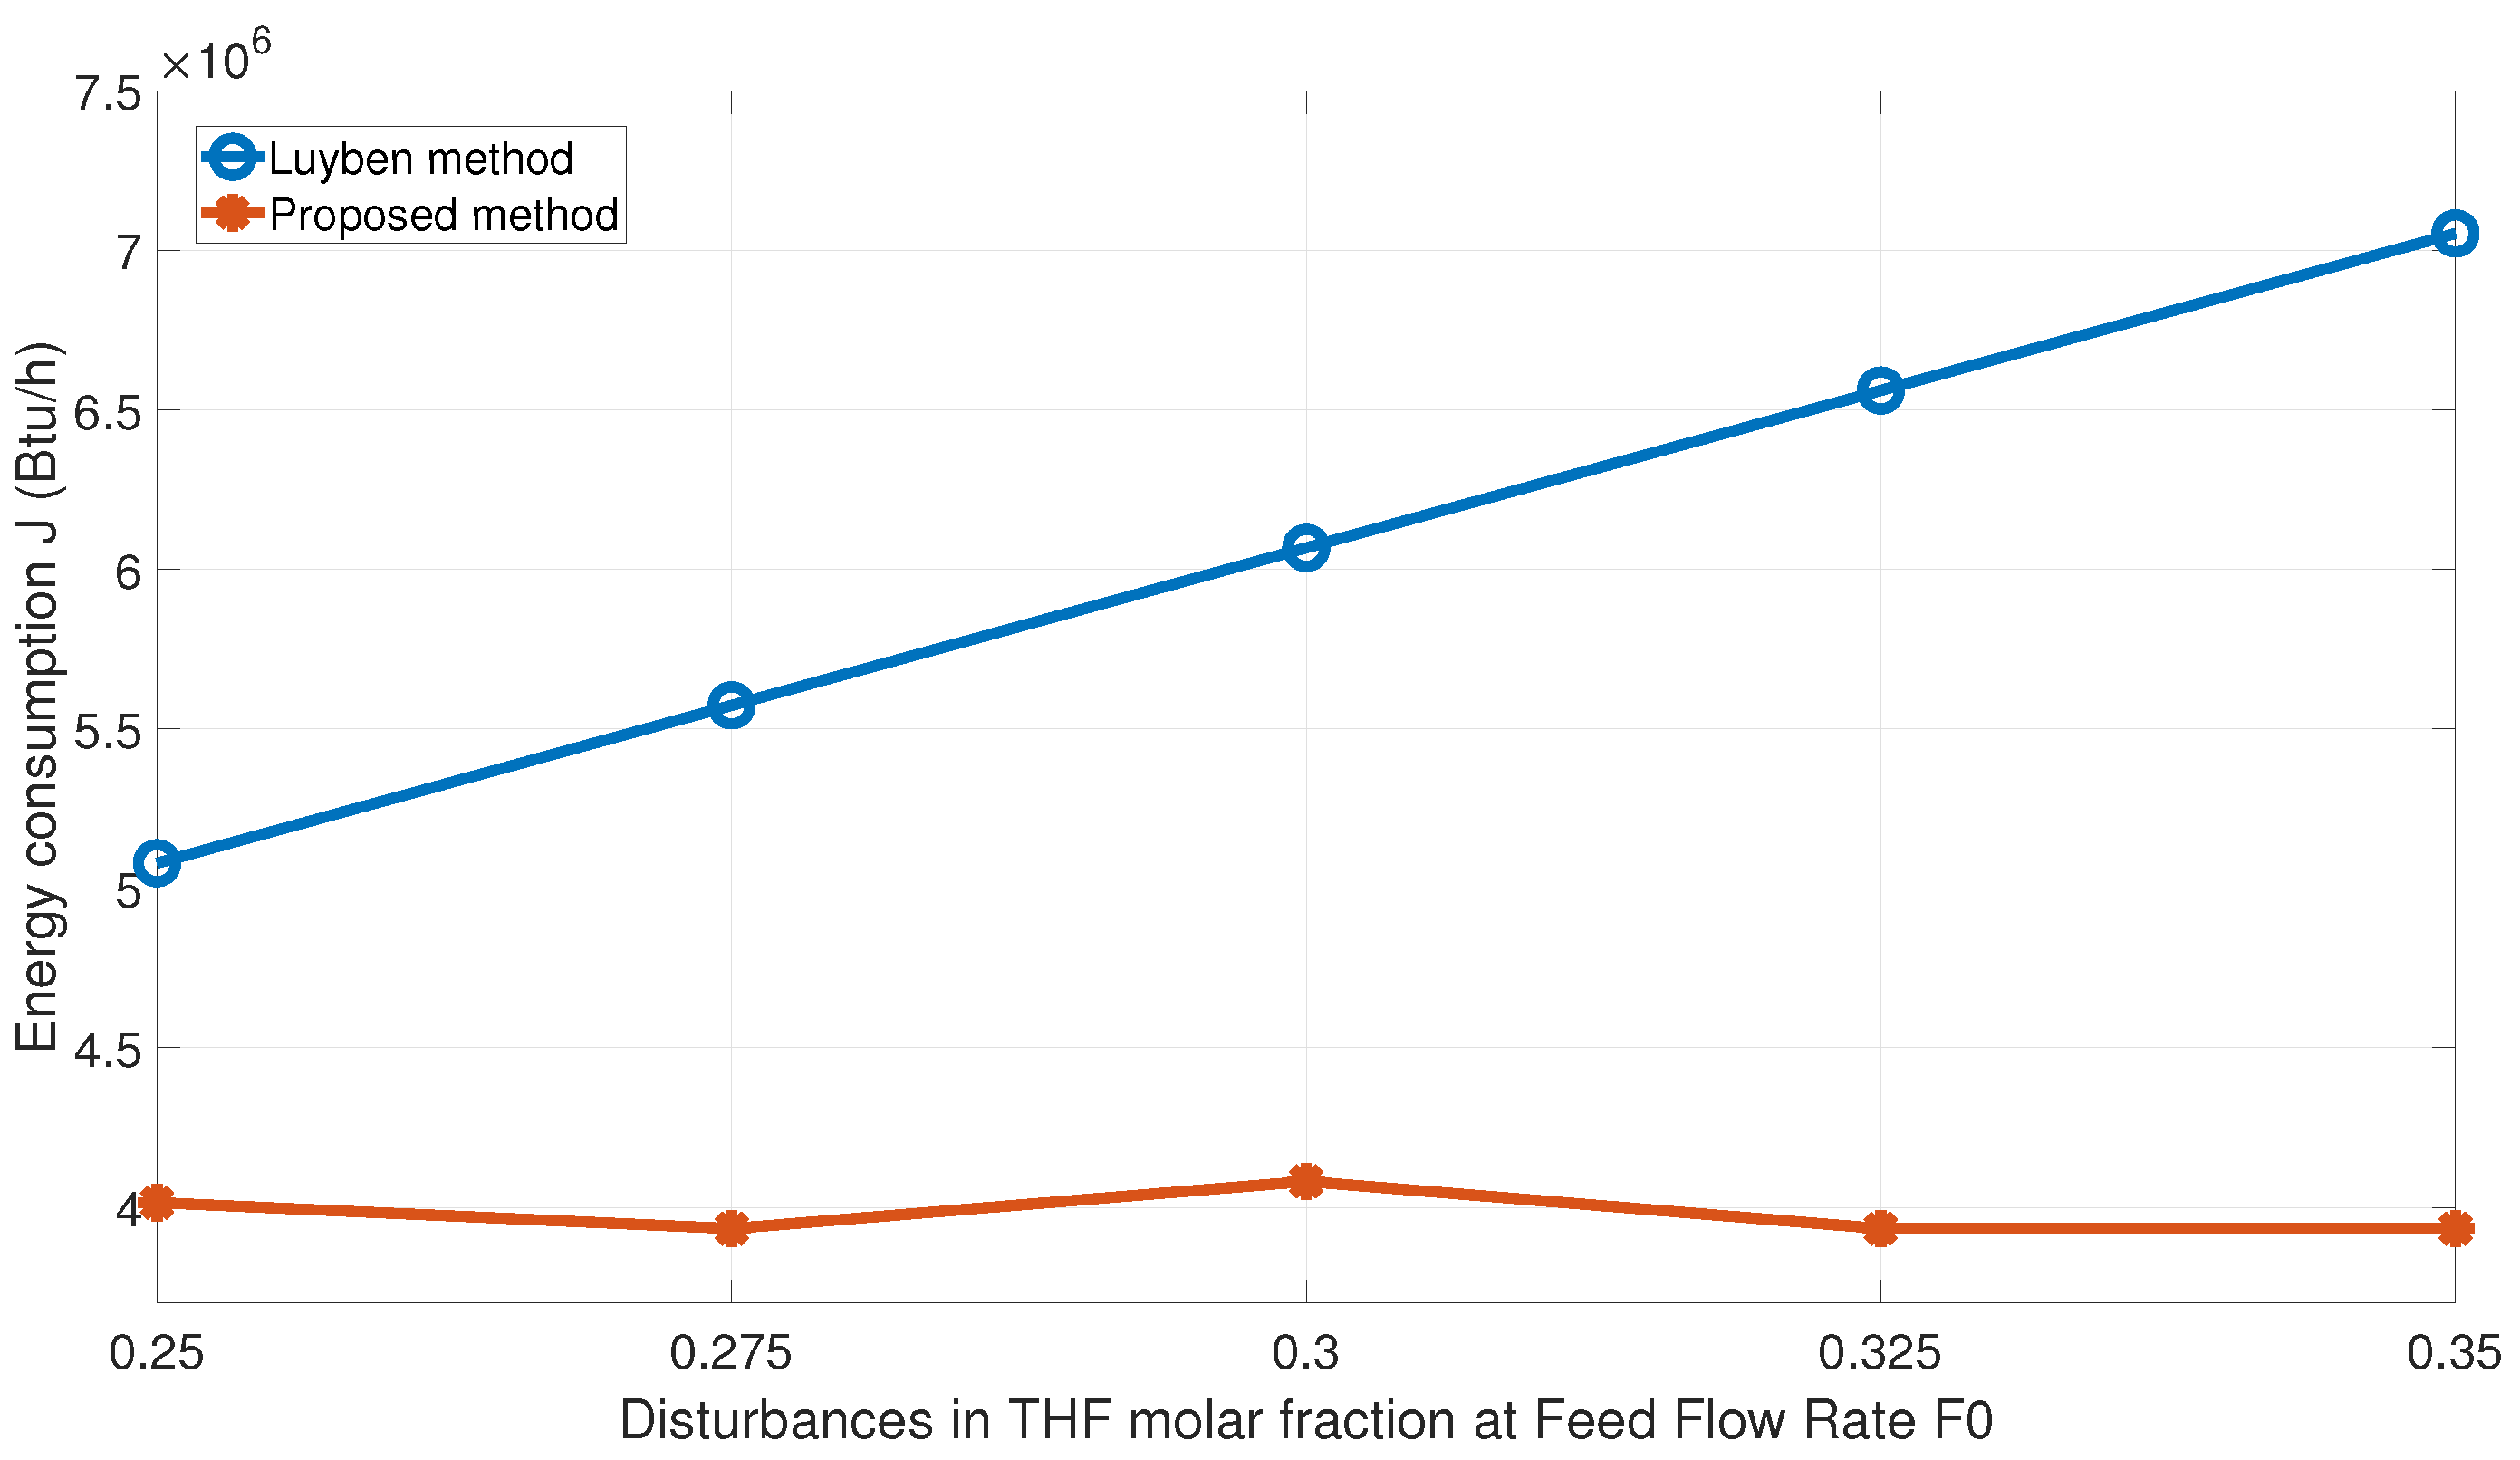Click the orange star icon in legend
The image size is (2520, 1460).
point(232,213)
